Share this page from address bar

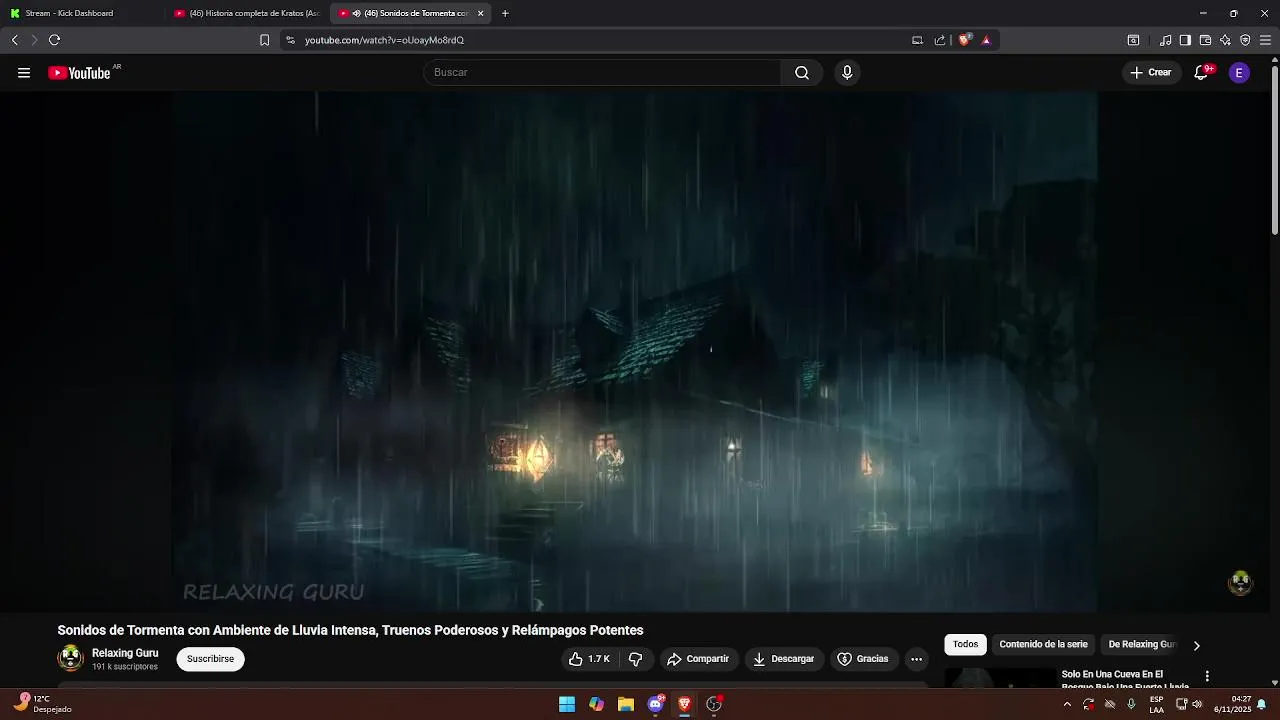940,40
